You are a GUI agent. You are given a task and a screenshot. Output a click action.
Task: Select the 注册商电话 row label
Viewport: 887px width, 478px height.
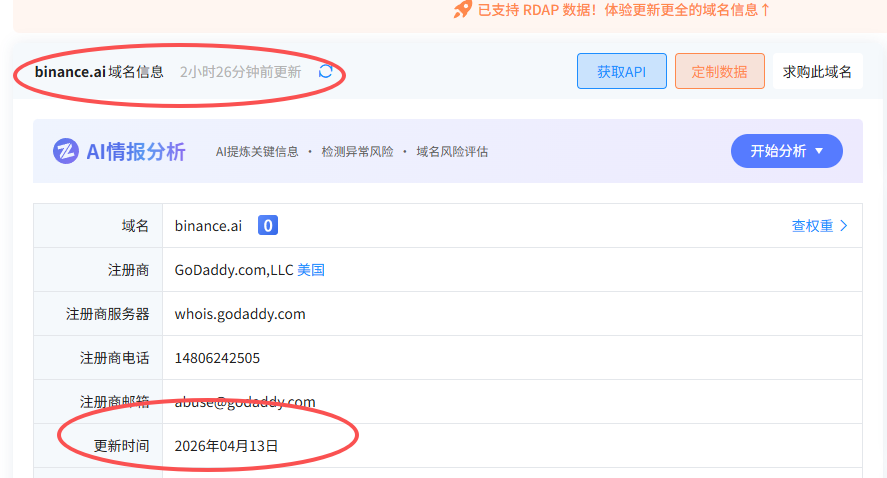click(114, 358)
